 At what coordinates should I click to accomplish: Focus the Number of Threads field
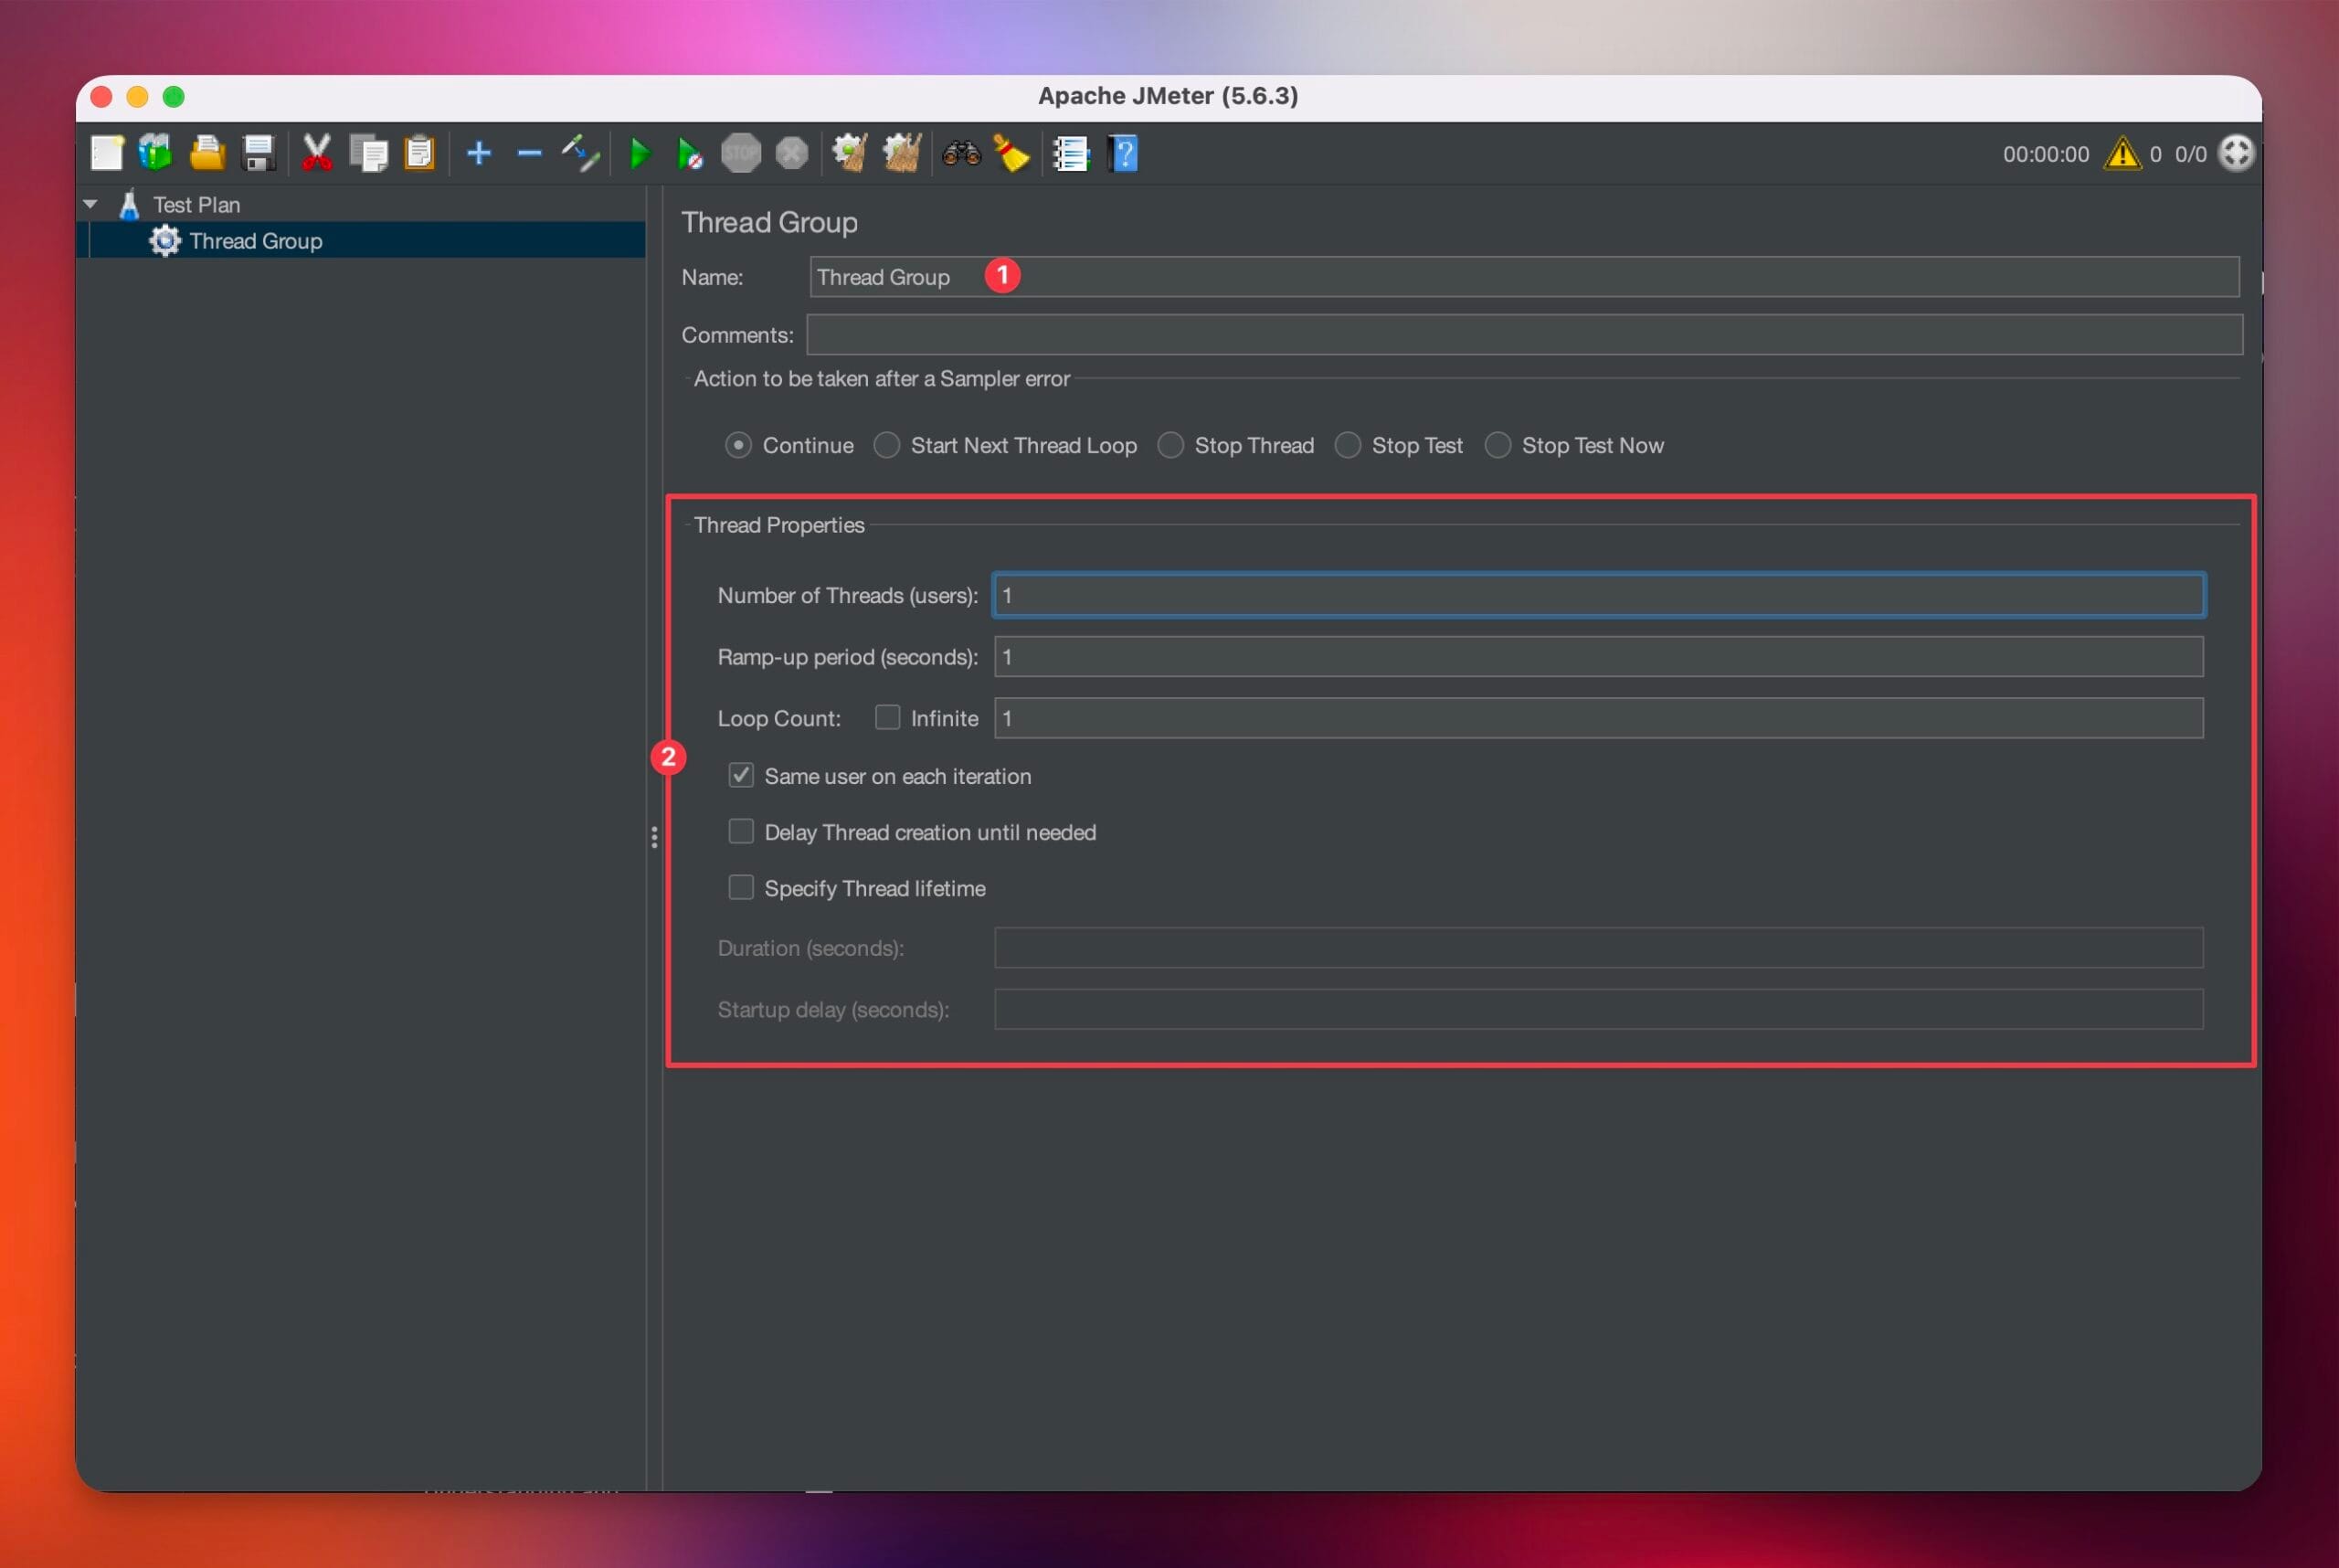pyautogui.click(x=1598, y=595)
